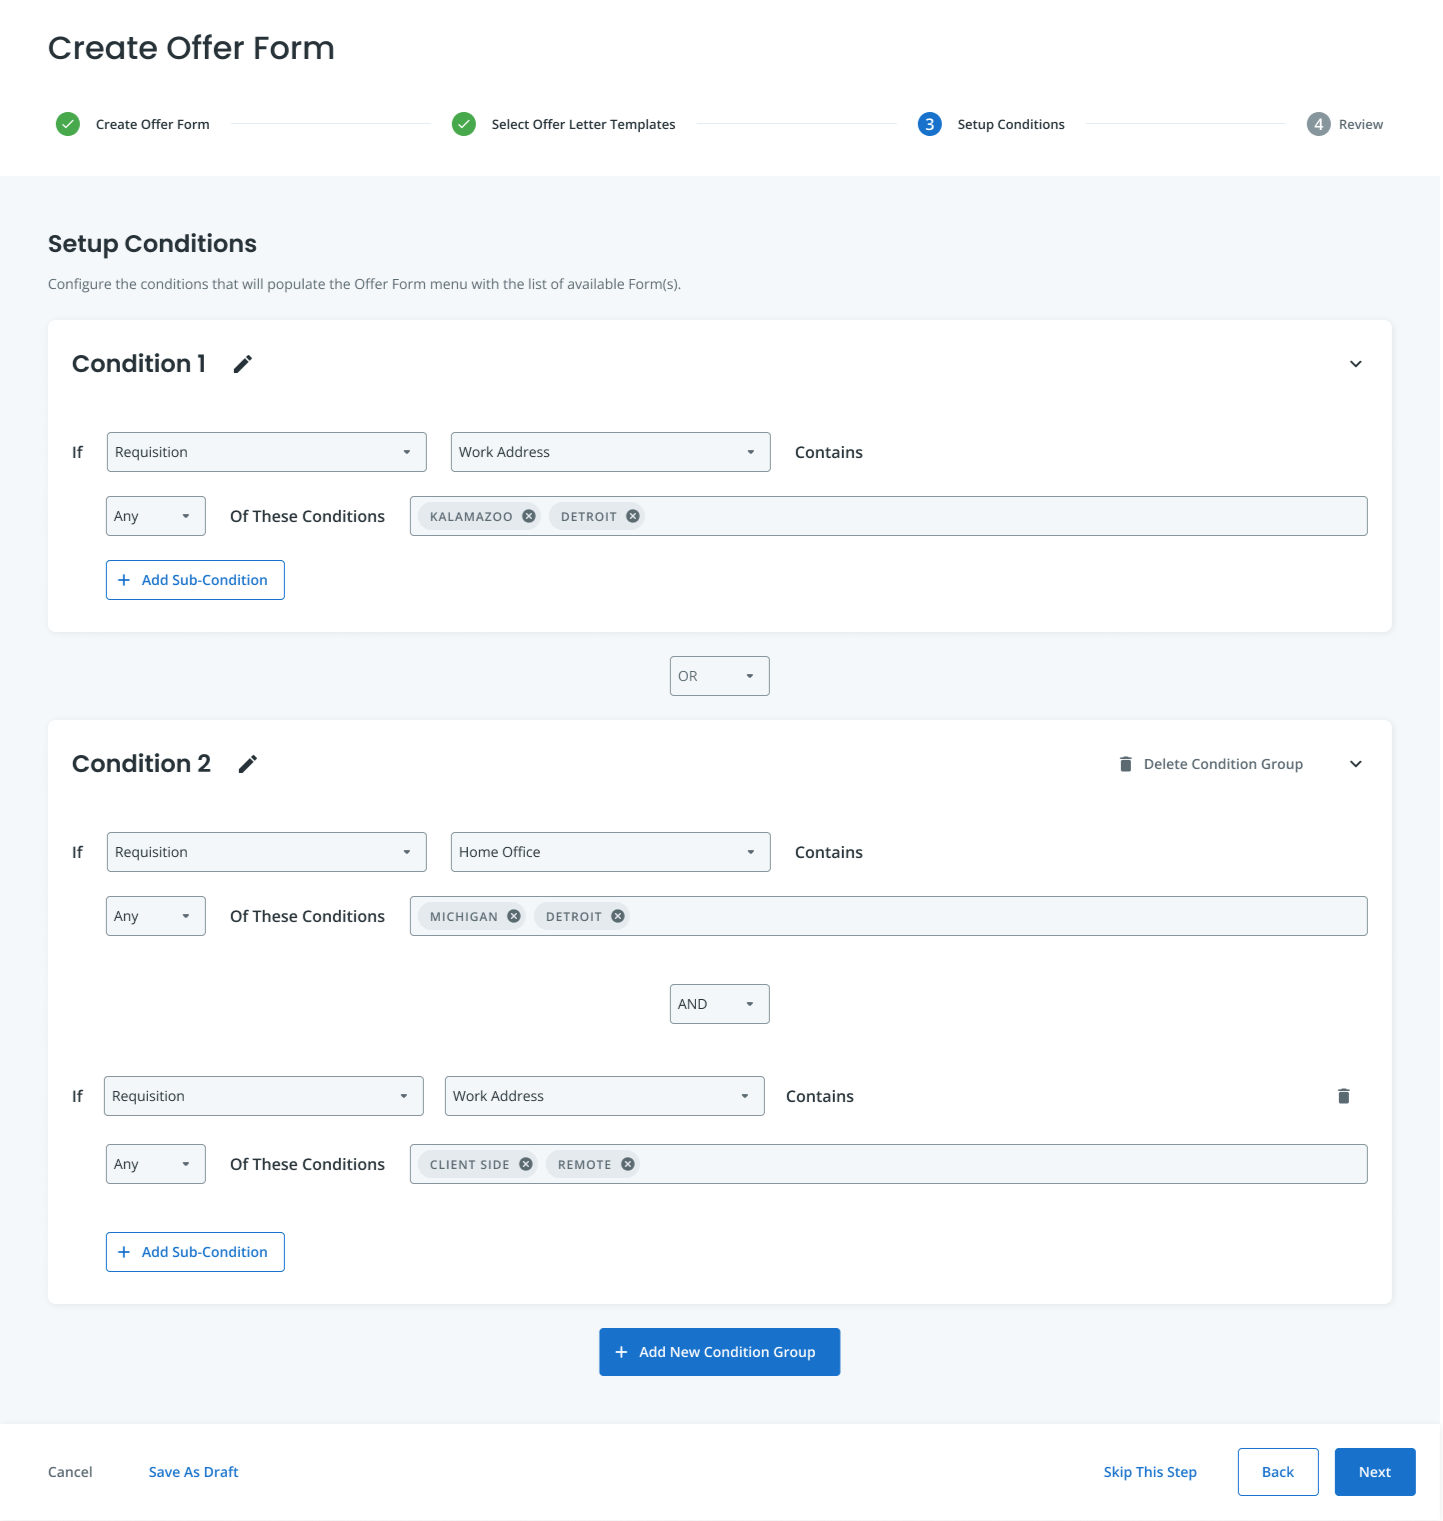Remove the CLIENT SIDE tag

coord(525,1163)
